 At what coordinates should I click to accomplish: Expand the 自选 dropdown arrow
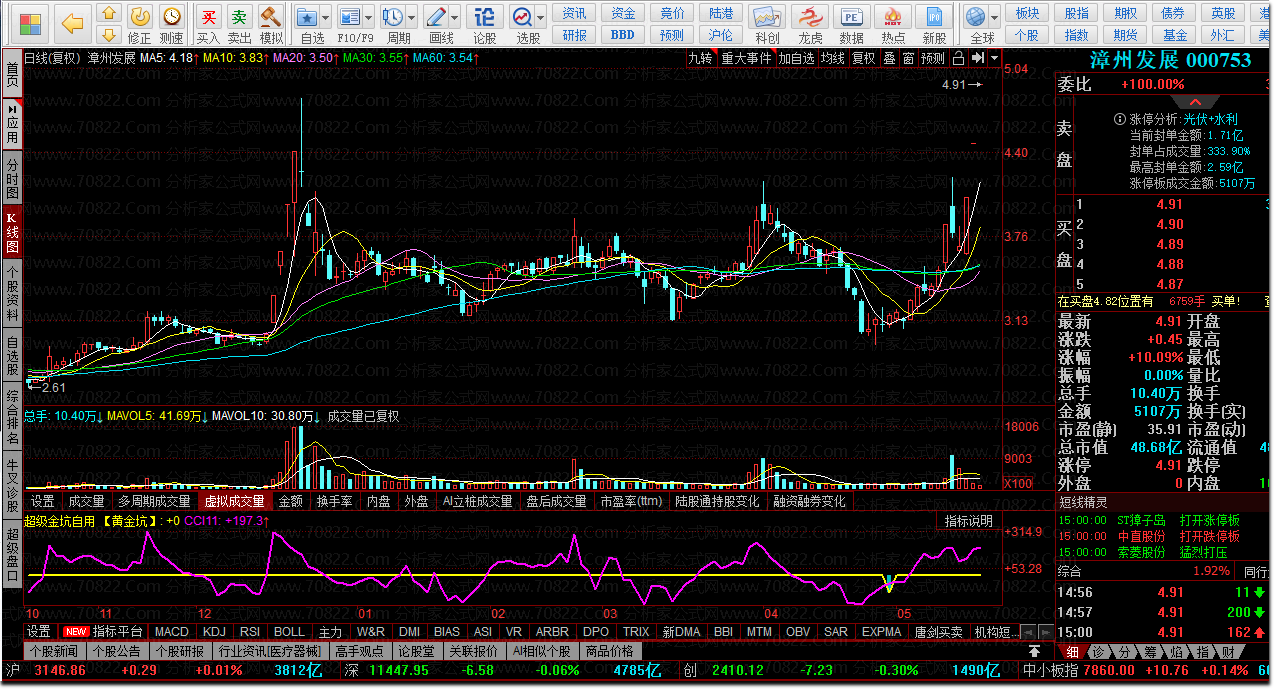coord(328,18)
